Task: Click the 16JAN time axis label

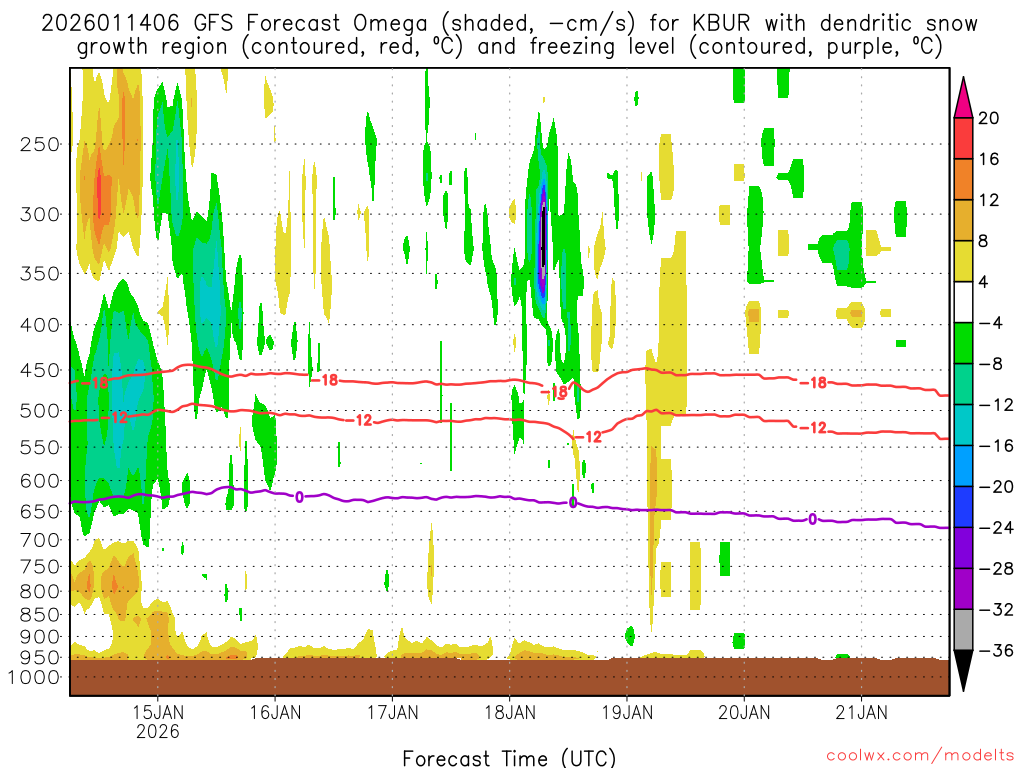Action: (x=275, y=712)
